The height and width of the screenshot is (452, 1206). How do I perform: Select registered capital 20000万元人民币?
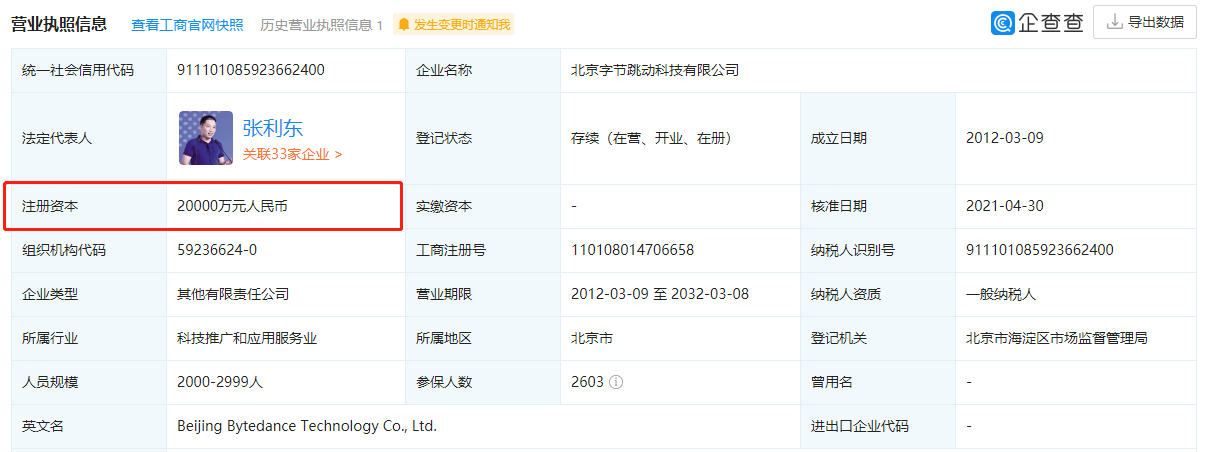232,206
